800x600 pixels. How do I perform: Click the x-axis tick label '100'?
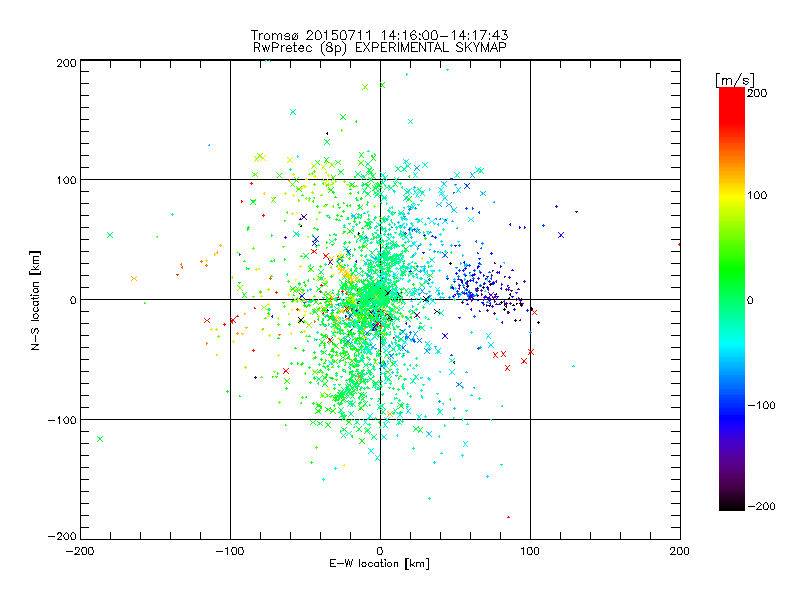[530, 552]
